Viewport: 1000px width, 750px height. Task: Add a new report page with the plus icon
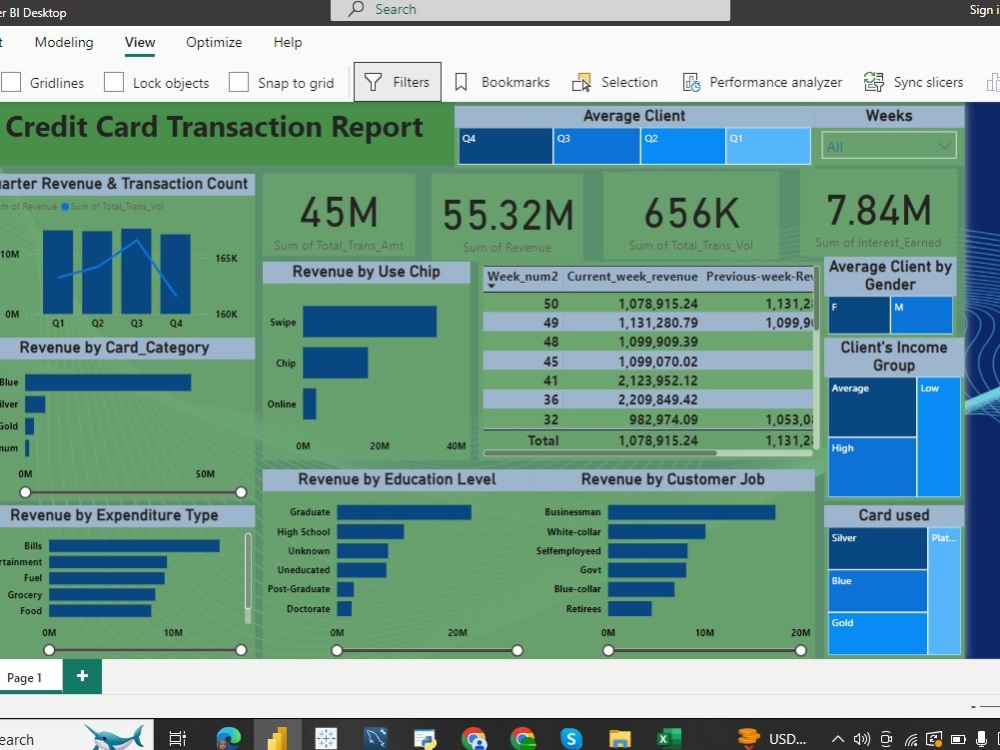(x=81, y=677)
